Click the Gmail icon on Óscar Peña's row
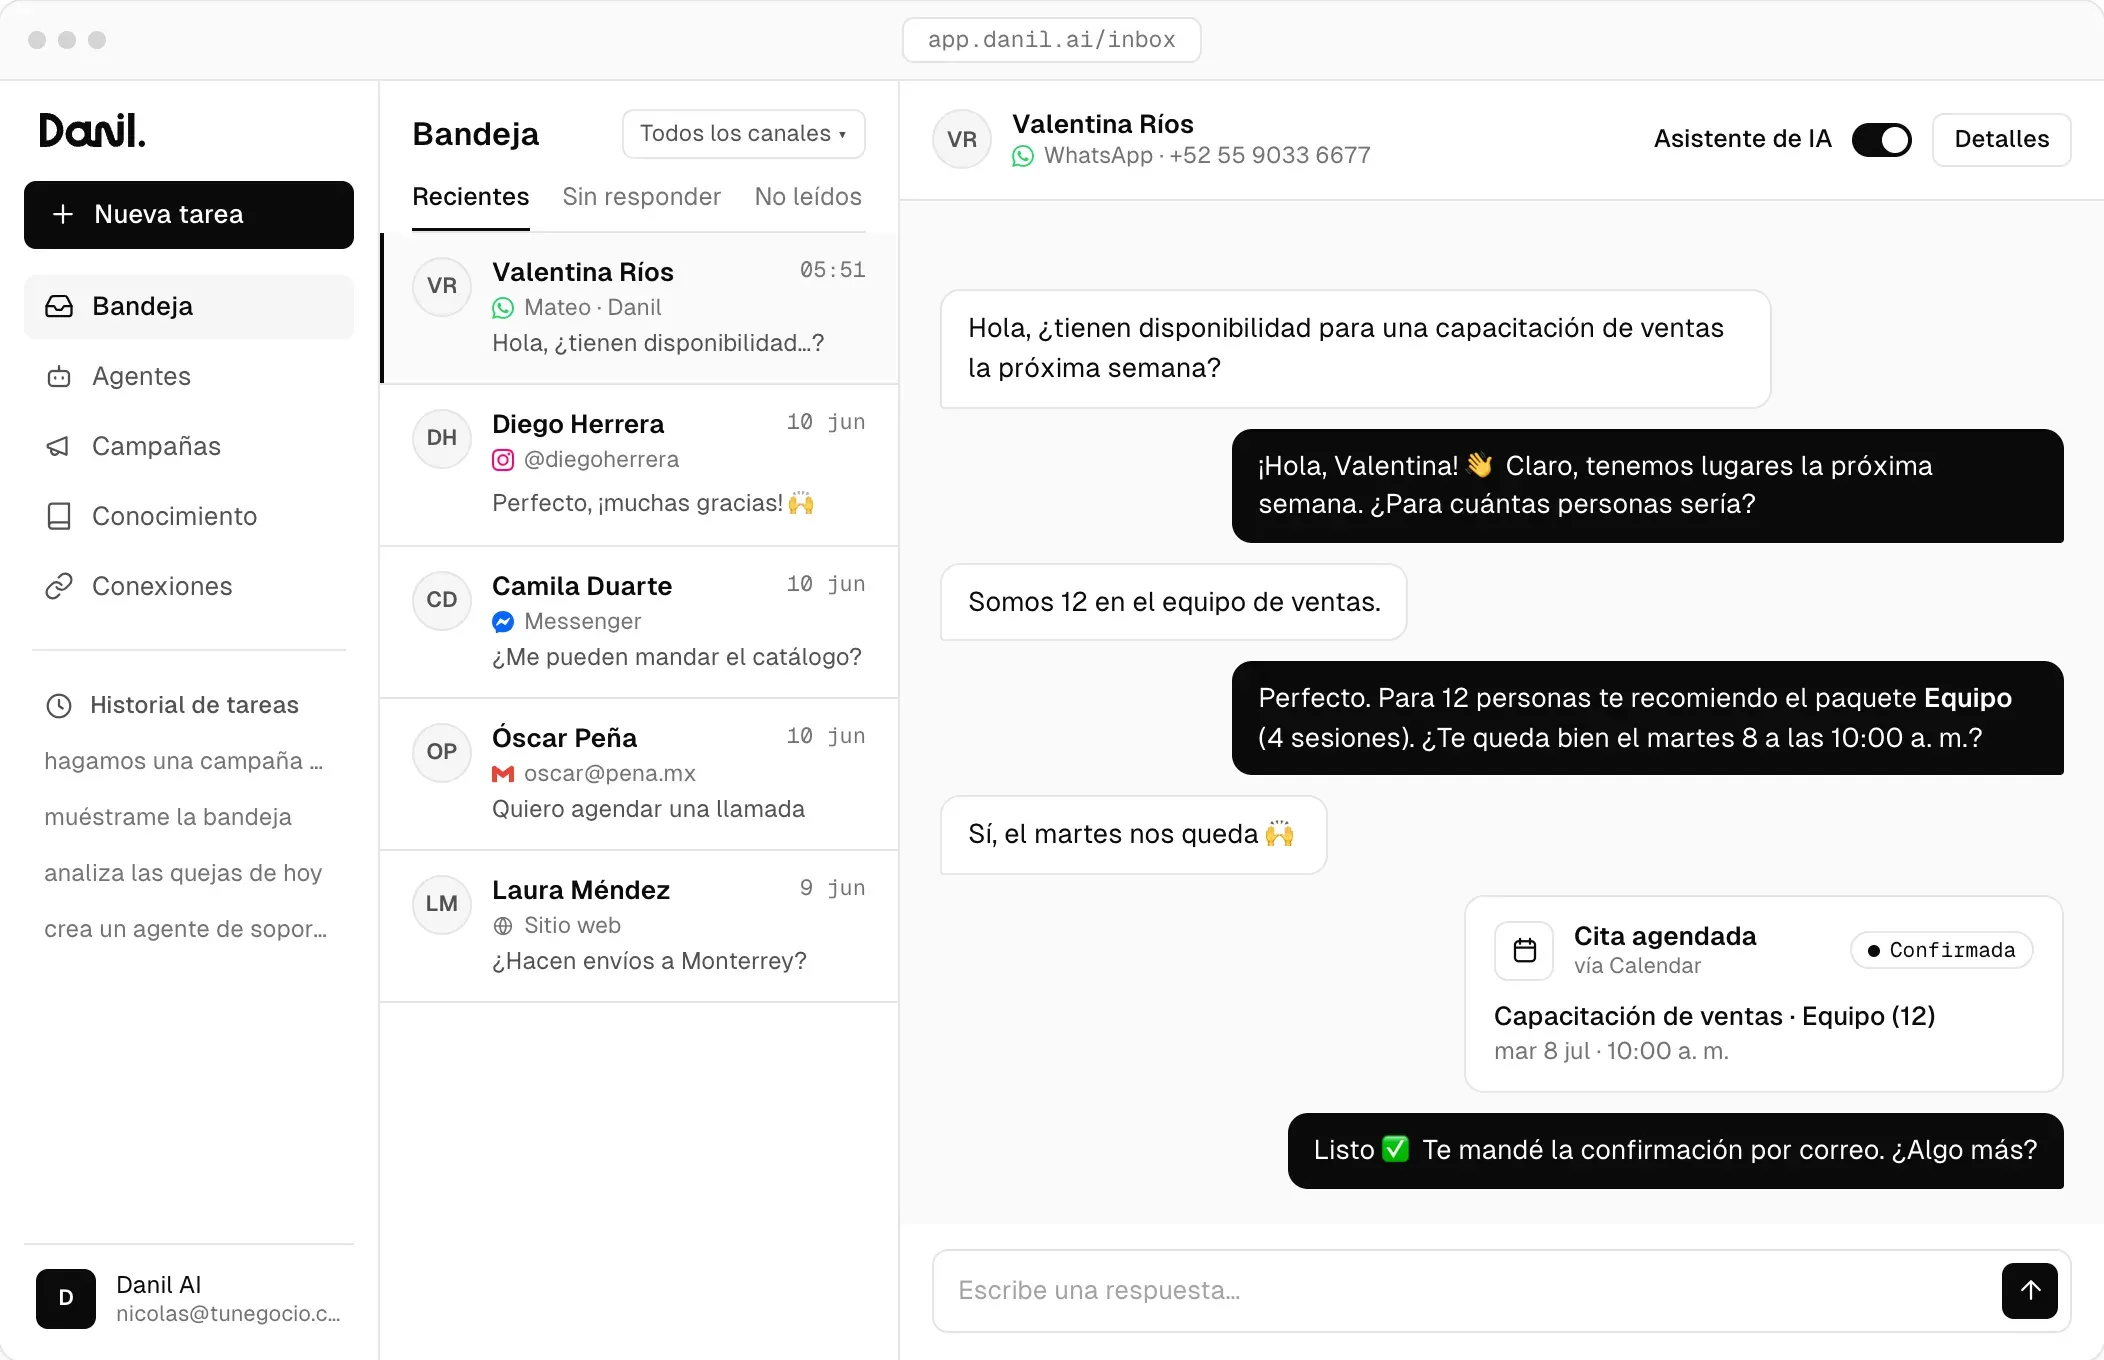 (503, 774)
